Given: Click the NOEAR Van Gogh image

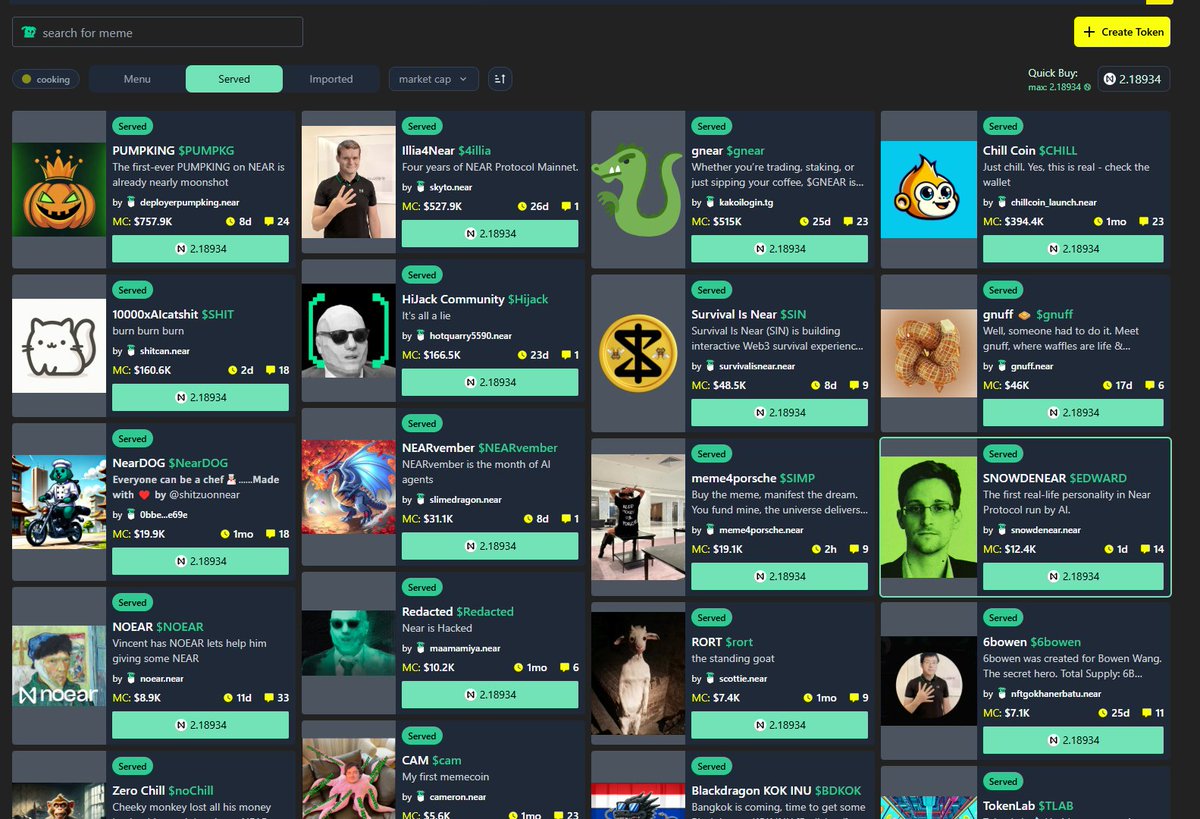Looking at the screenshot, I should [59, 665].
